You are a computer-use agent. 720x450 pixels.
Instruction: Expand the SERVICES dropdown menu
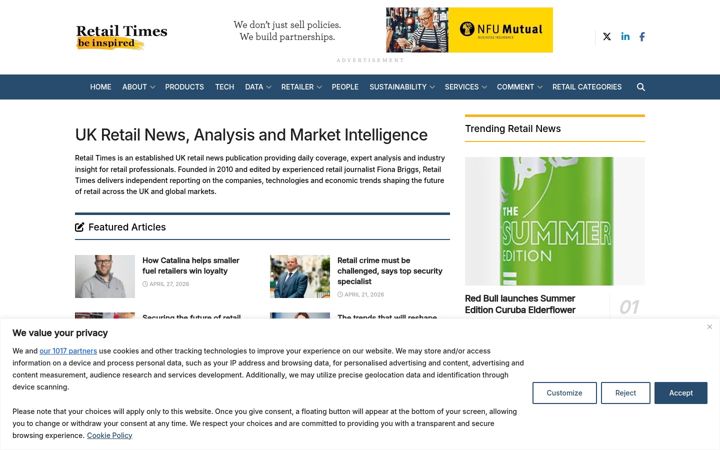pyautogui.click(x=466, y=87)
